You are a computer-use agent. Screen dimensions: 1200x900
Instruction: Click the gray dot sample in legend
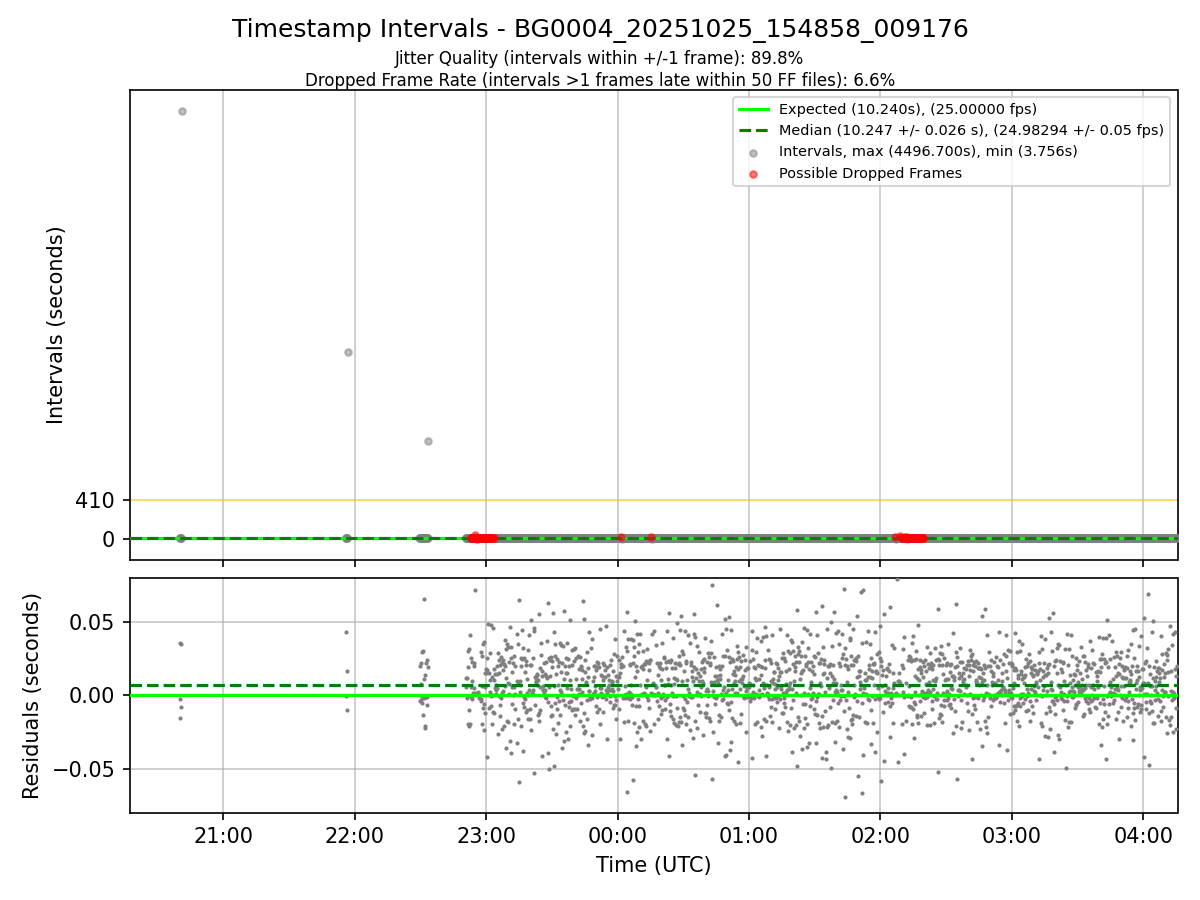coord(754,152)
